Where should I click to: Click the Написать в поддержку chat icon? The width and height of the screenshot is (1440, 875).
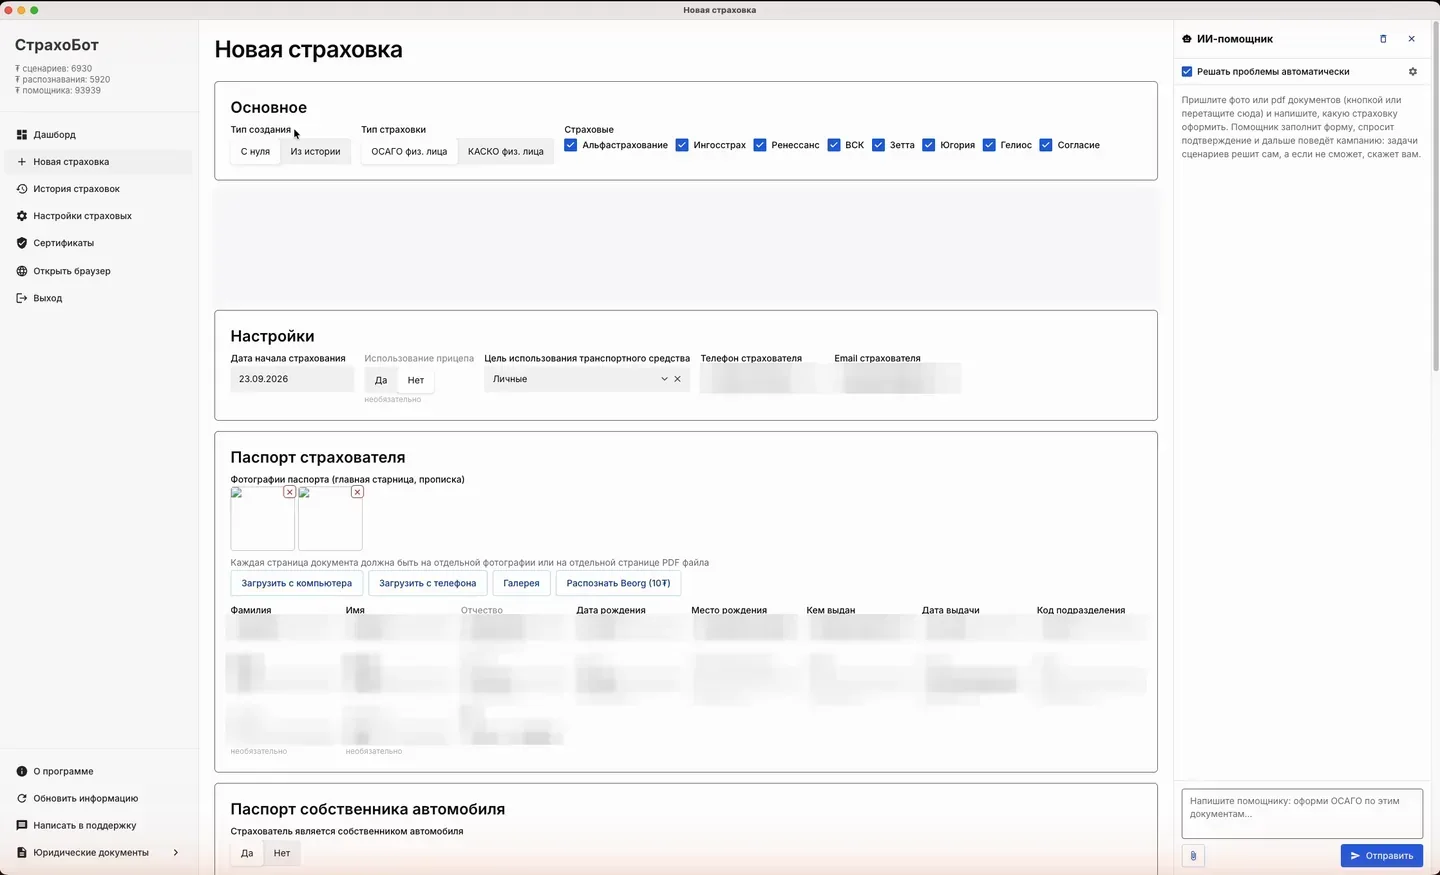click(x=22, y=825)
